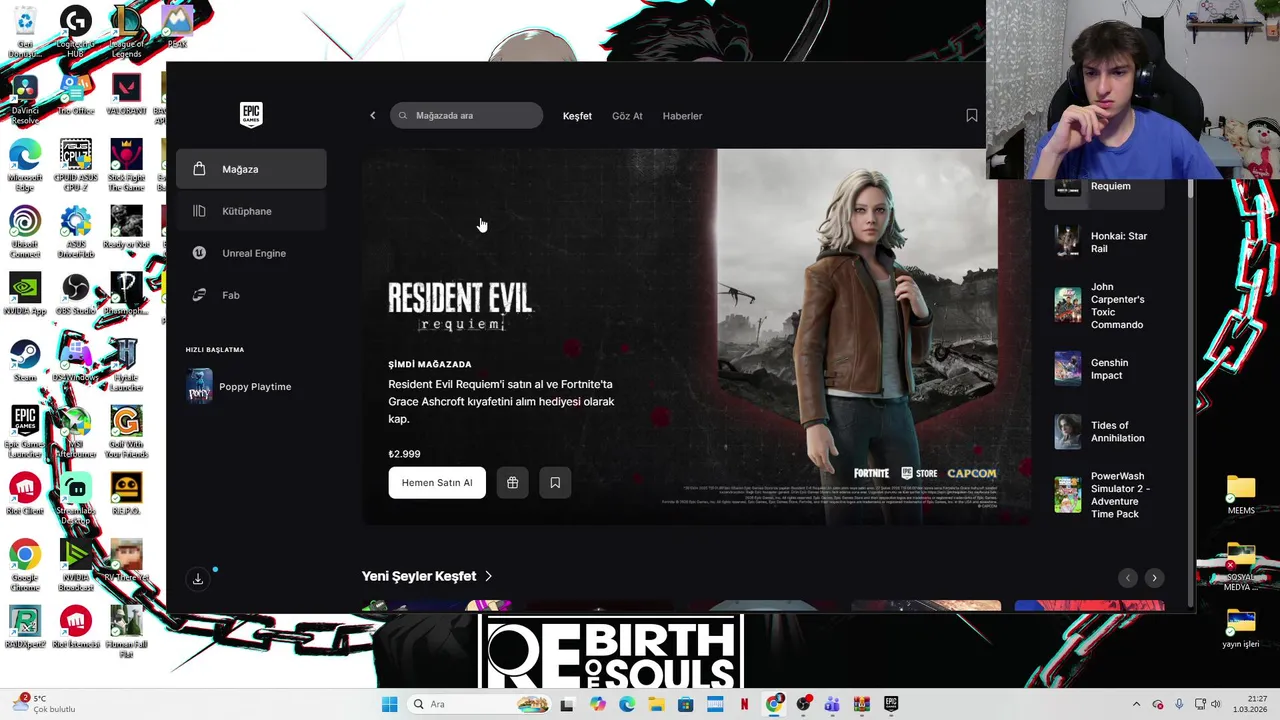Open League of Legends desktop icon
Viewport: 1280px width, 720px height.
coord(126,32)
